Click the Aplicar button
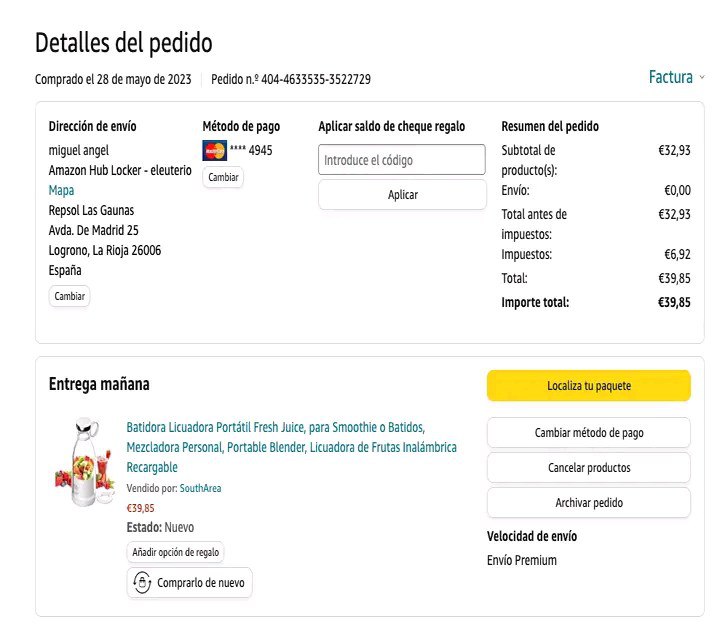The height and width of the screenshot is (632, 720). pyautogui.click(x=402, y=195)
